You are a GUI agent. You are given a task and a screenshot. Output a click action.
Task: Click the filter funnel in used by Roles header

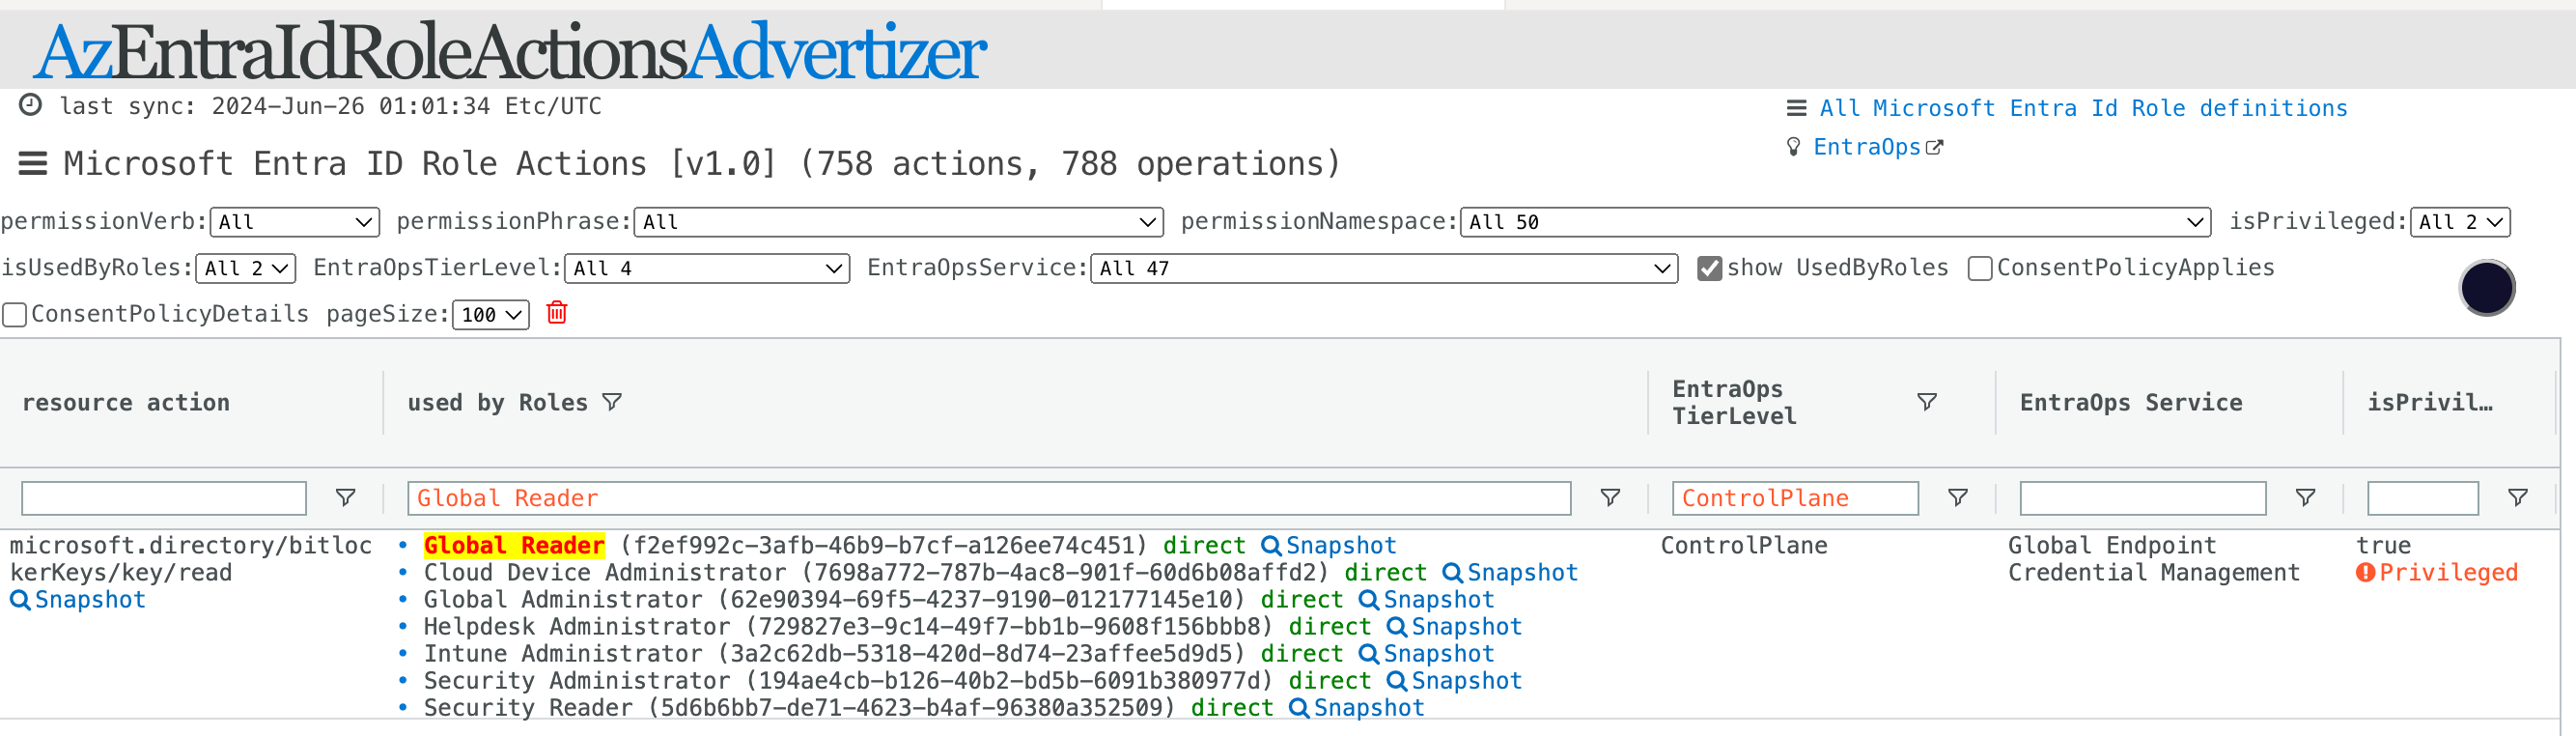612,402
